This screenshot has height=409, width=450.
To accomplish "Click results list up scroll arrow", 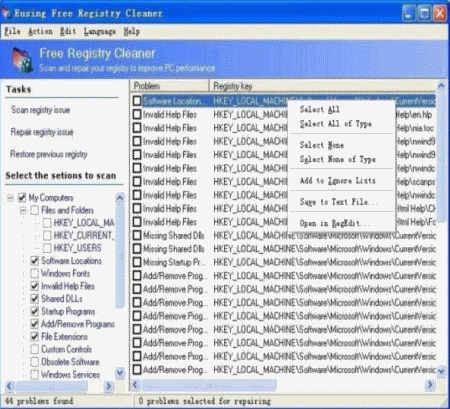I will click(441, 86).
